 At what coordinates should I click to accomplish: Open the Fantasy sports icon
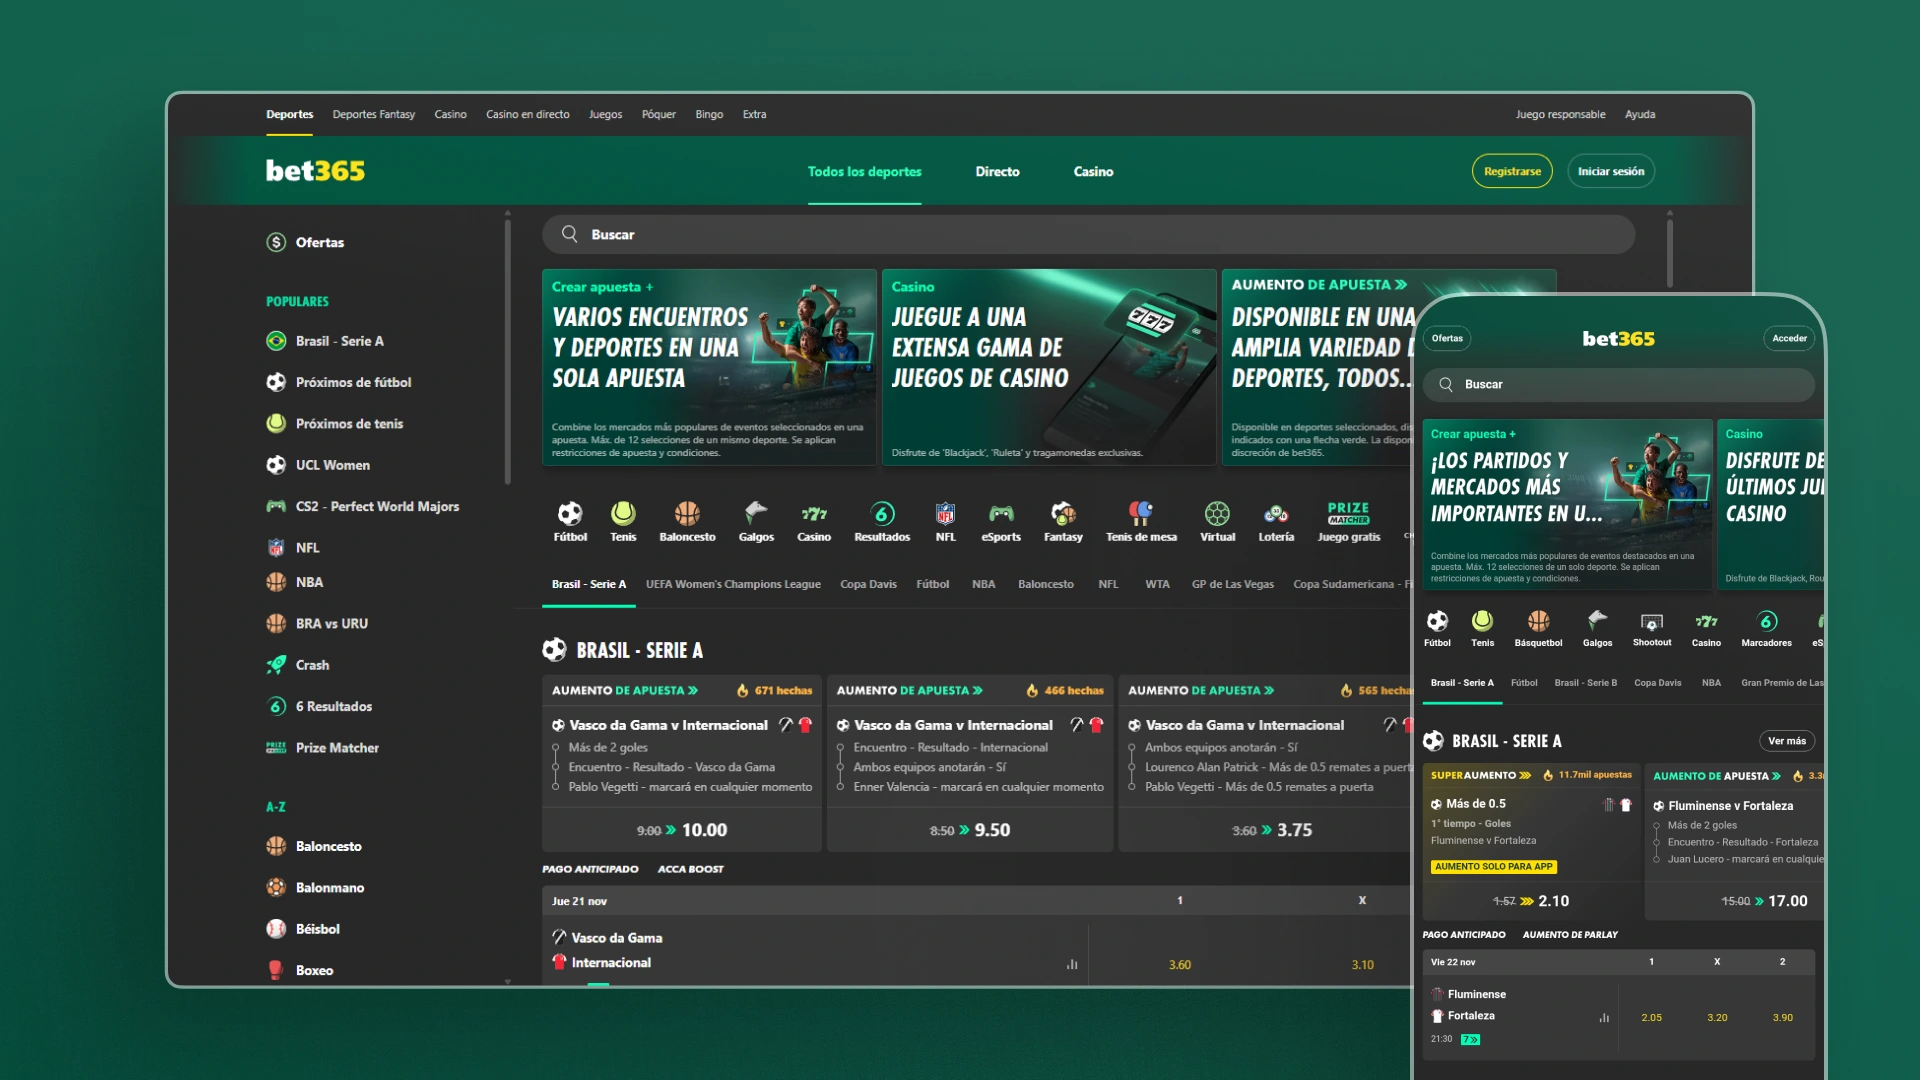pyautogui.click(x=1063, y=514)
